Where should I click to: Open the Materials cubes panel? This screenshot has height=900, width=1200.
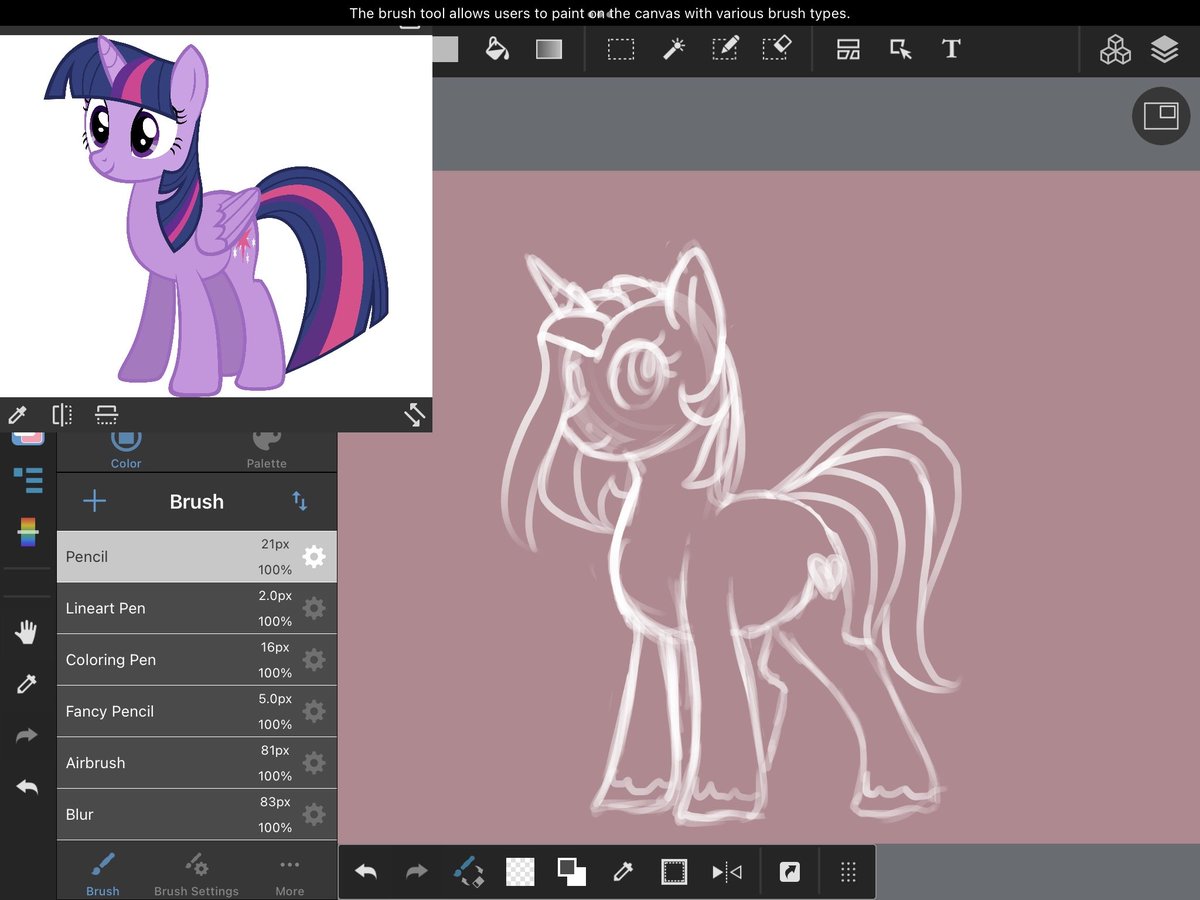pos(1115,49)
